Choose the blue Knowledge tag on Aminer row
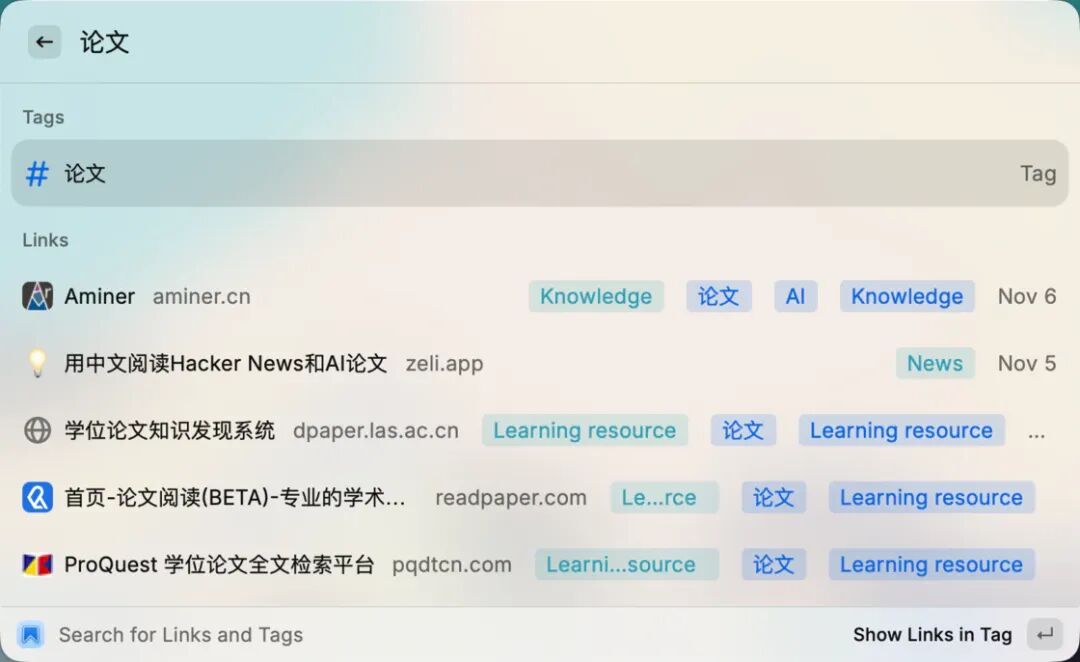The image size is (1080, 662). click(x=907, y=296)
